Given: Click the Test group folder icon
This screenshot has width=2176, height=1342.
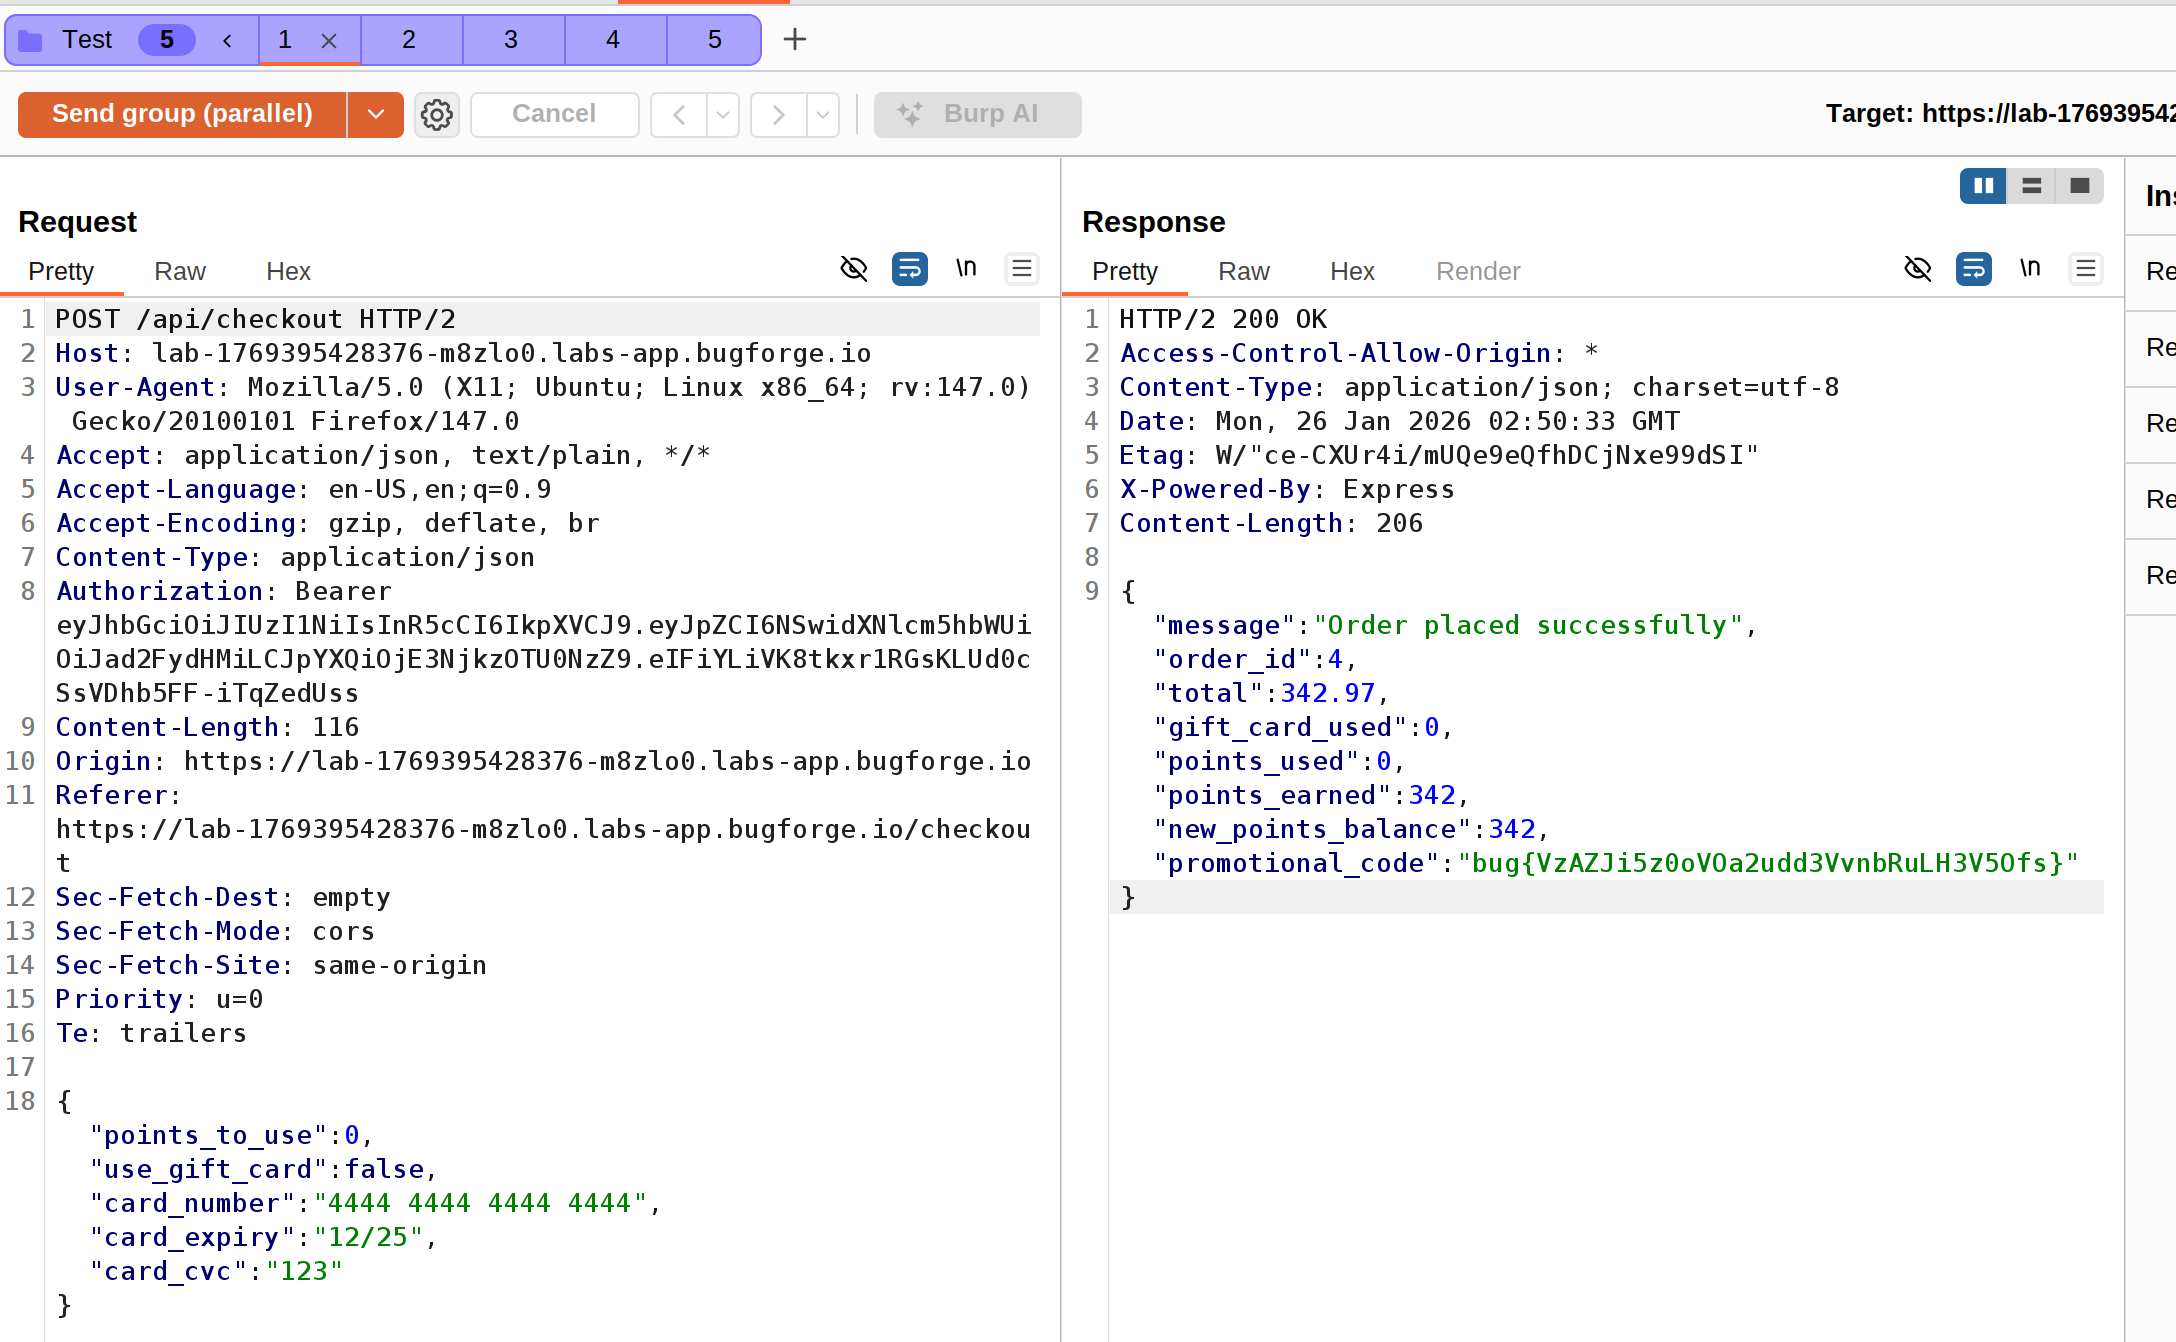Looking at the screenshot, I should tap(31, 41).
